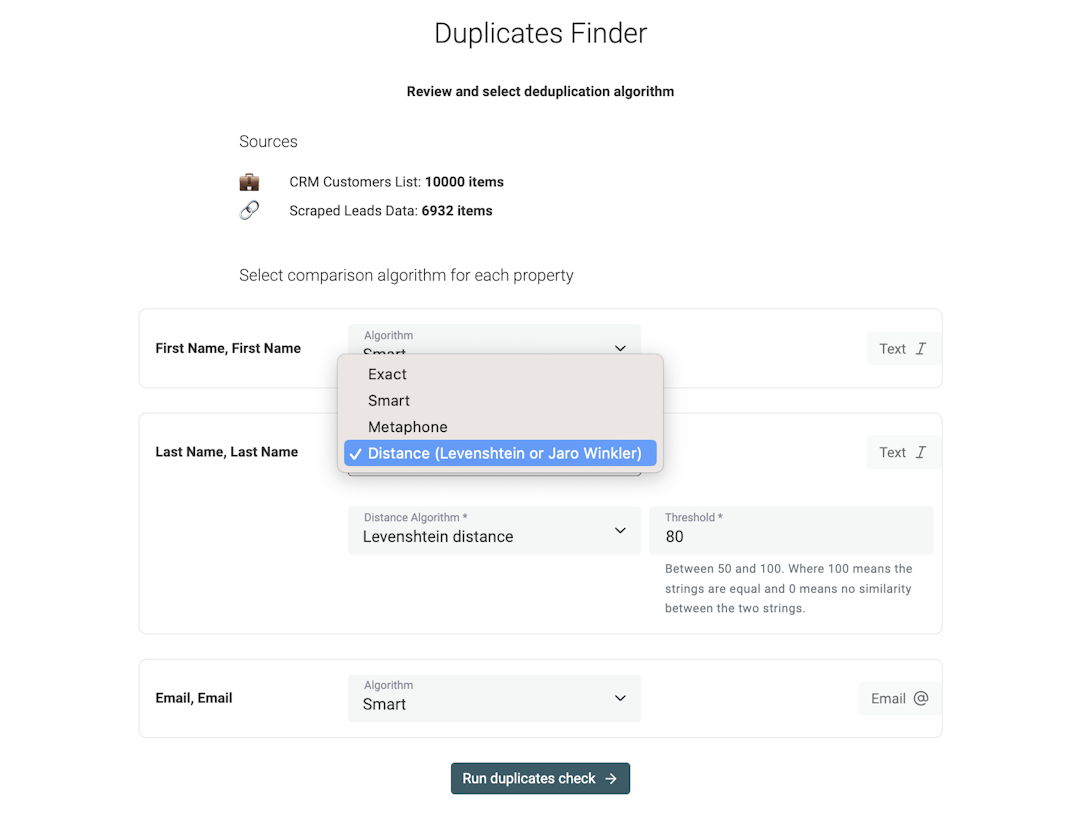
Task: Click the CRM Customers List source entry
Action: click(x=395, y=182)
